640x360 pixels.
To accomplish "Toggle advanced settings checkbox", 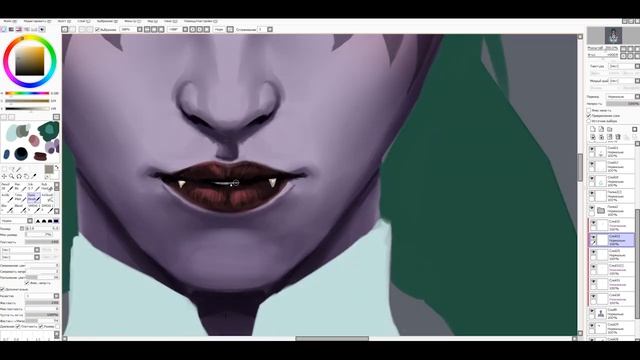I will tap(2, 289).
